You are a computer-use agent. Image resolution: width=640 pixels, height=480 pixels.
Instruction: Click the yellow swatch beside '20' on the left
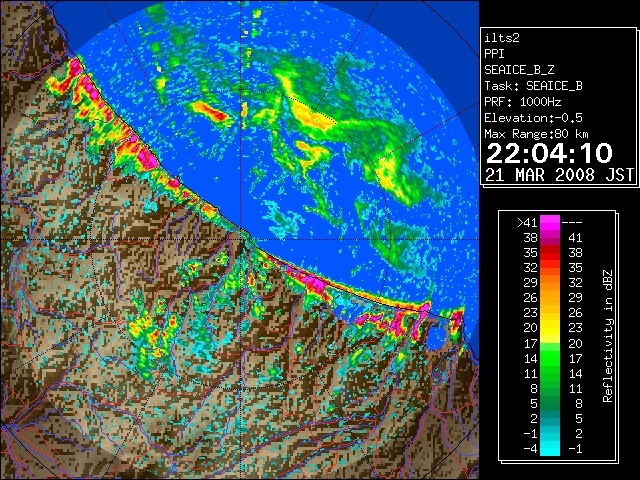tap(550, 328)
